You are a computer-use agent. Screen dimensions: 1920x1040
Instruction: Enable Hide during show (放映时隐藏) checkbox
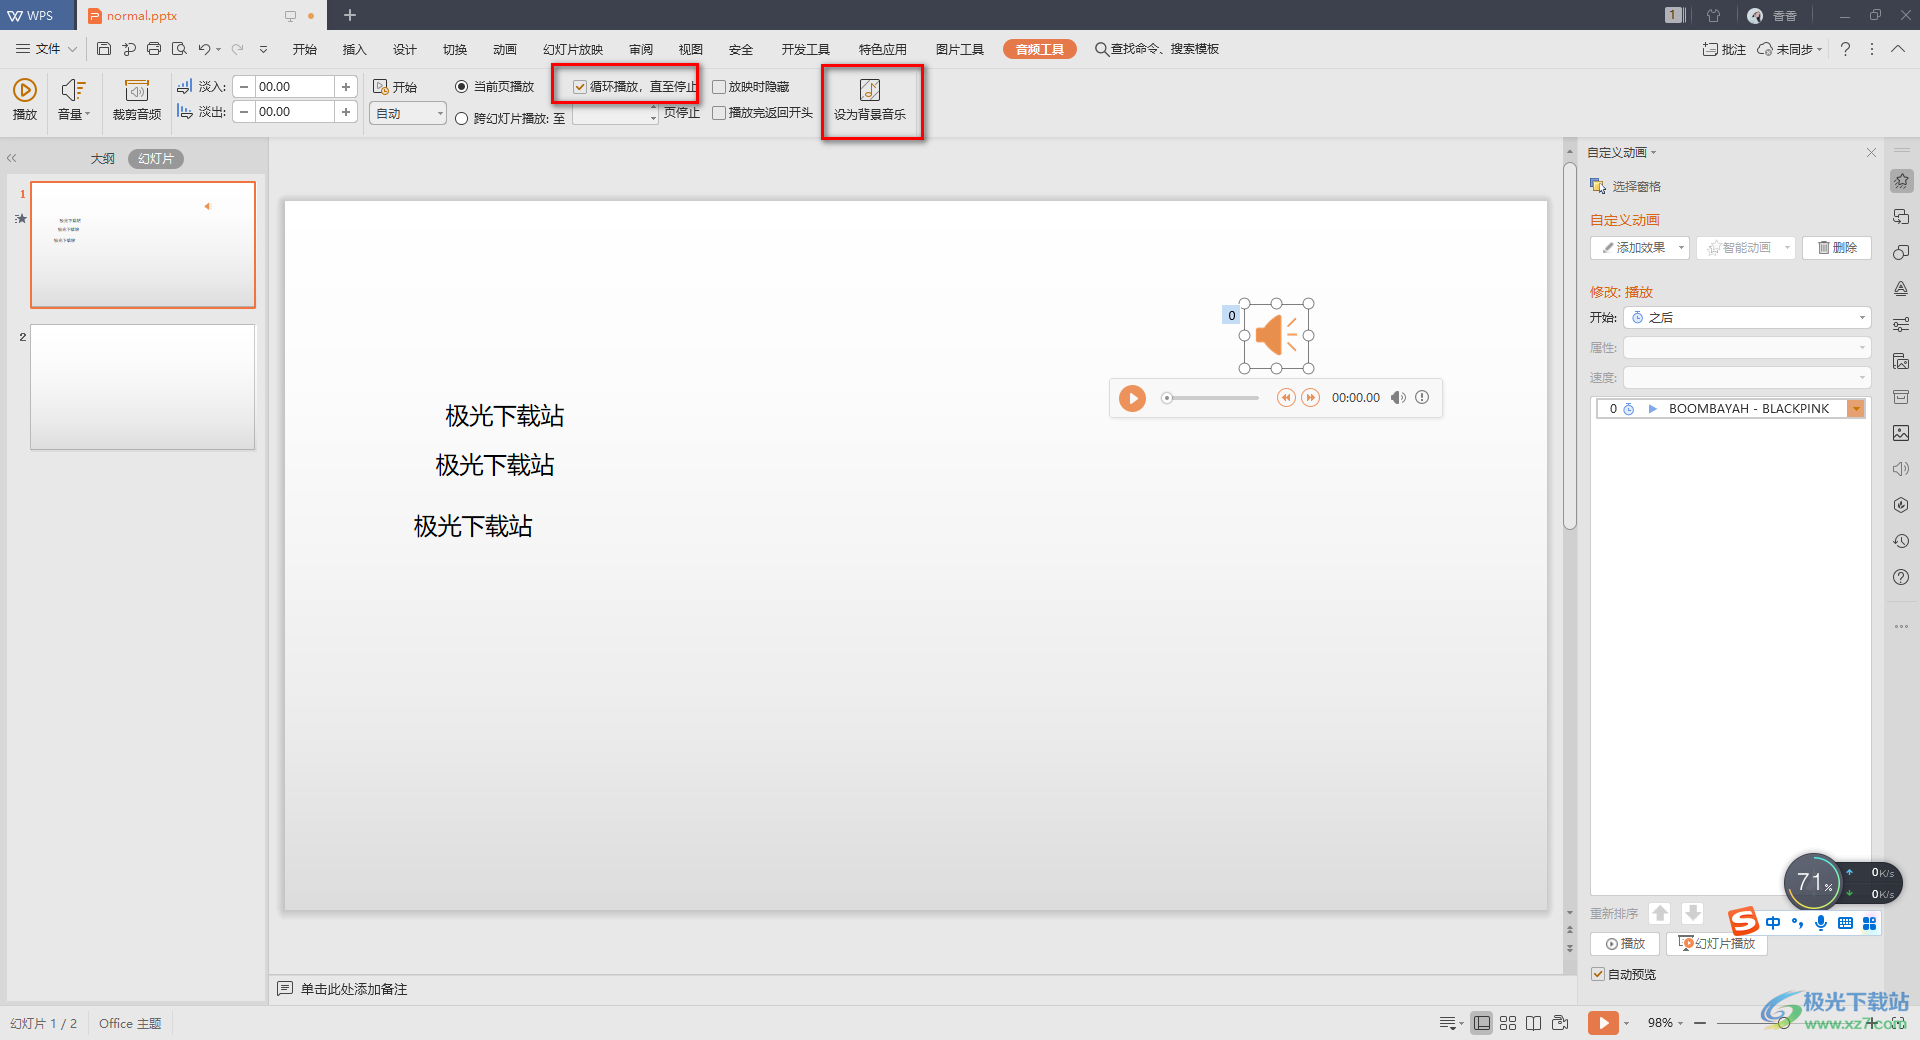coord(719,87)
